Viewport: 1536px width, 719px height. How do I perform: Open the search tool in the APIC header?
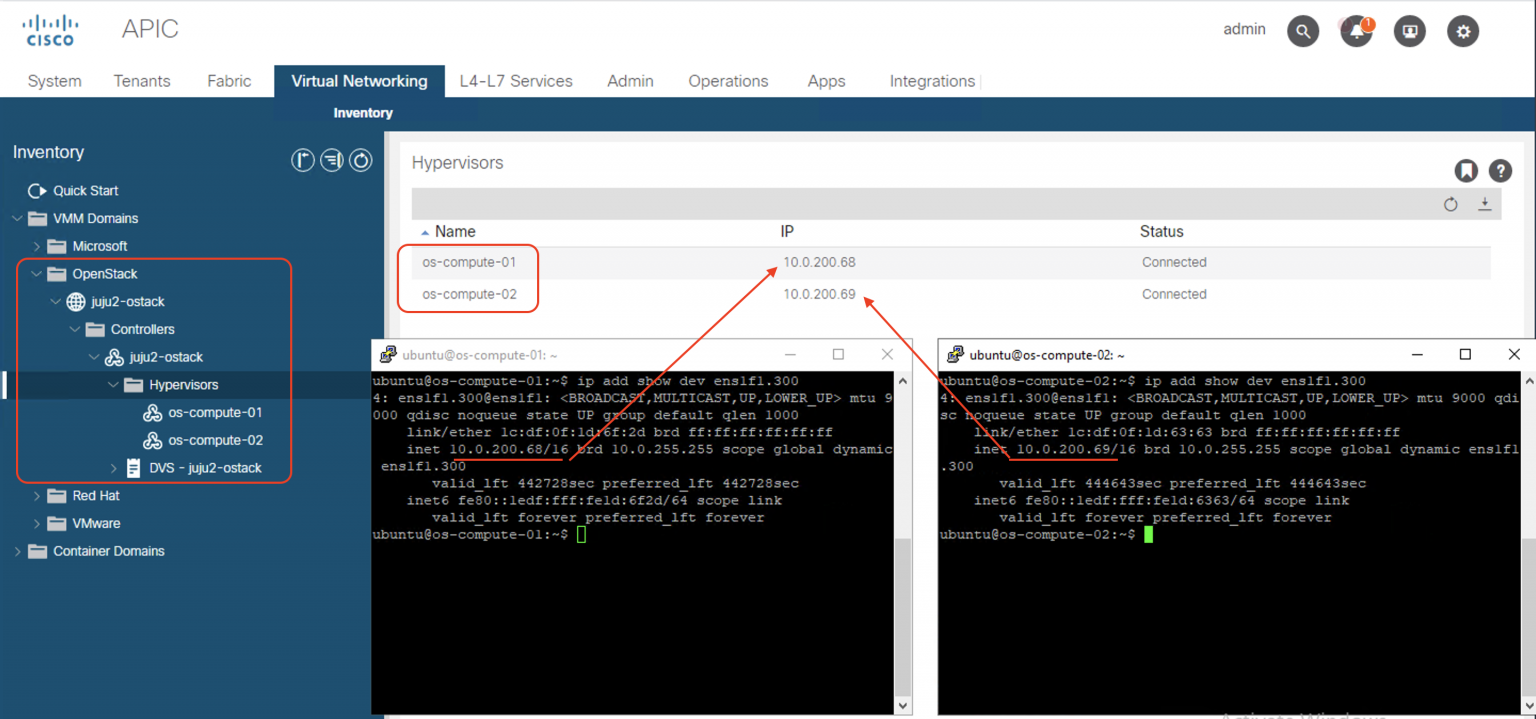coord(1303,31)
